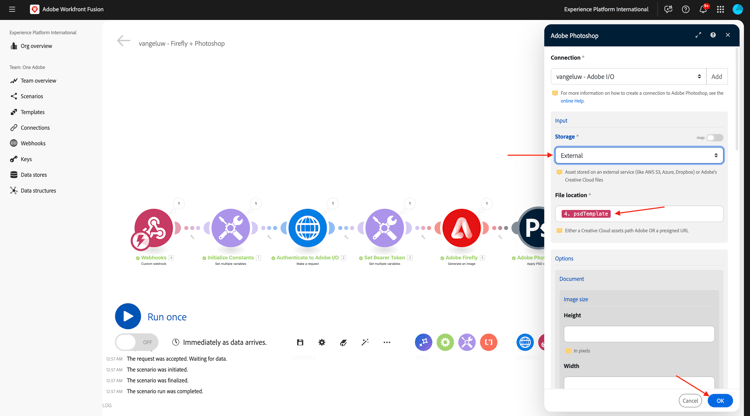Toggle the Storage map switch
750x416 pixels.
tap(715, 138)
